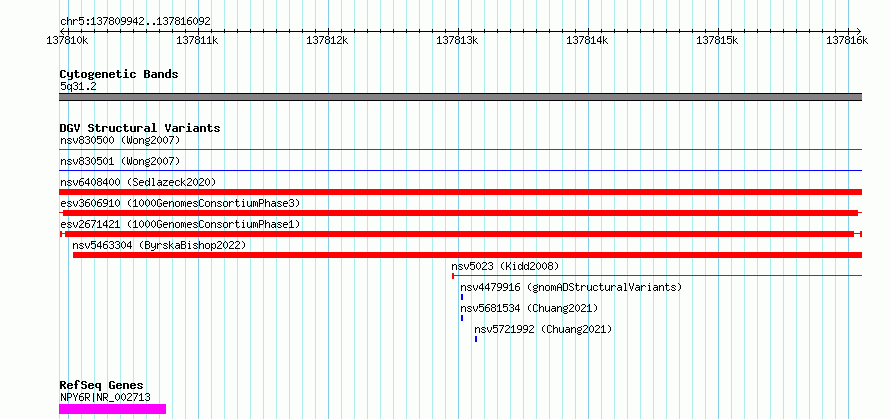
Task: Click the thick red nsv6408400 variant bar
Action: [460, 192]
